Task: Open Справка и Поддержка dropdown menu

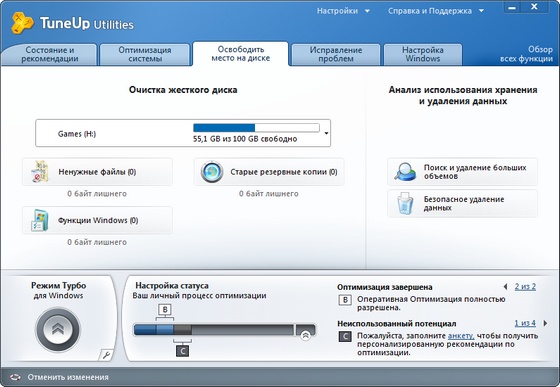Action: click(436, 11)
